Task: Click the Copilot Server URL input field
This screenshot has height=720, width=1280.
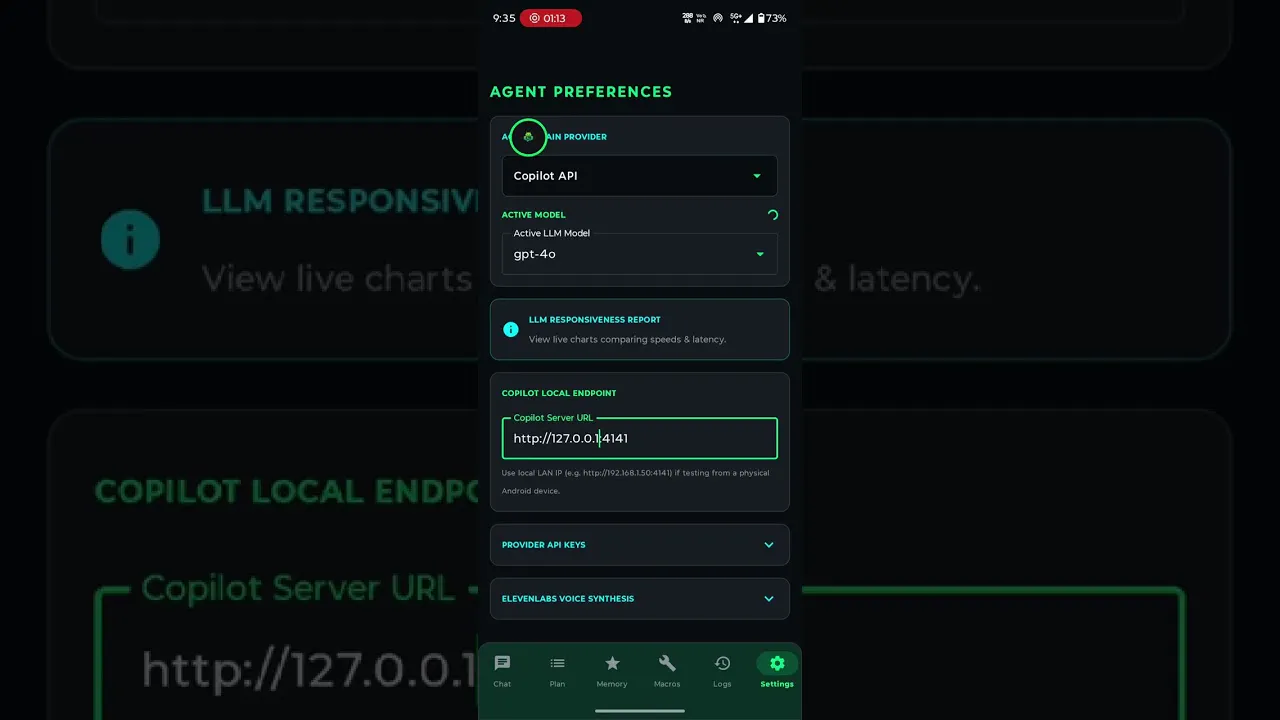Action: (640, 438)
